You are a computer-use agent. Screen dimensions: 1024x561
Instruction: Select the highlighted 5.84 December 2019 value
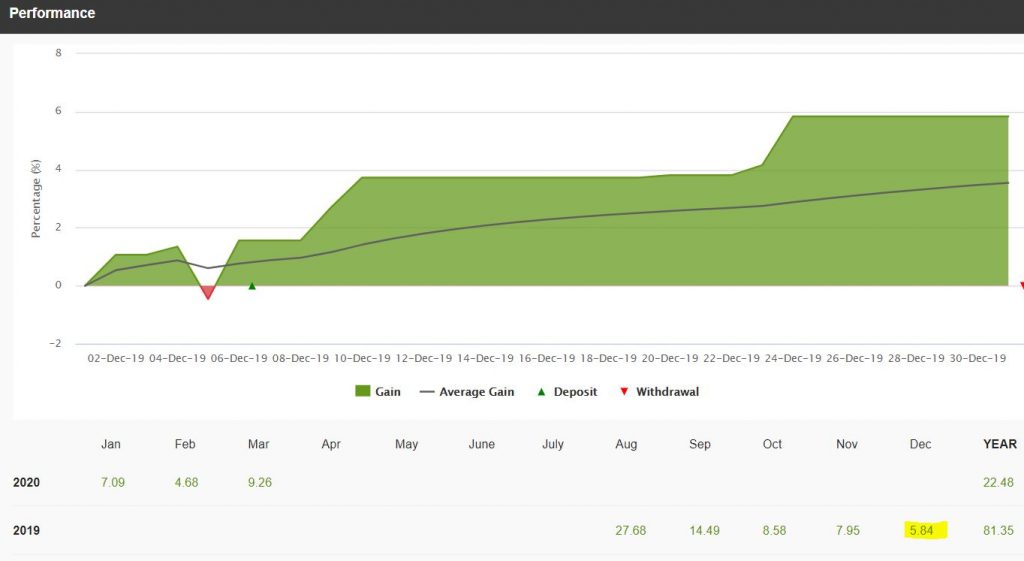920,530
